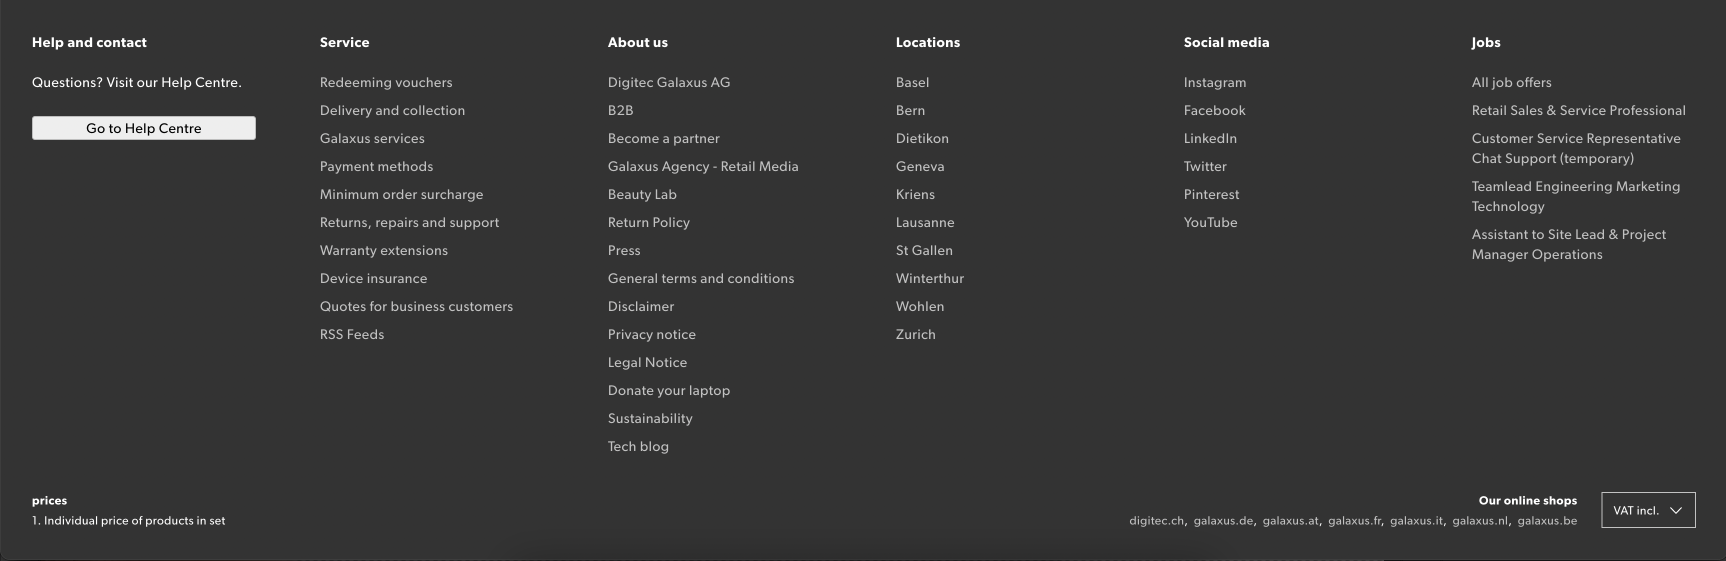
Task: Visit digitec.ch online shop
Action: pos(1156,521)
